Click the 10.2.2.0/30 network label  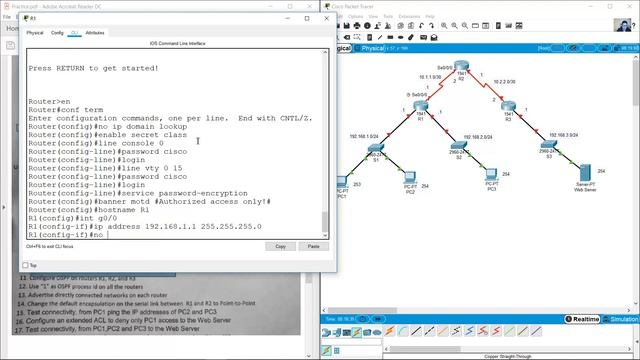(x=504, y=82)
